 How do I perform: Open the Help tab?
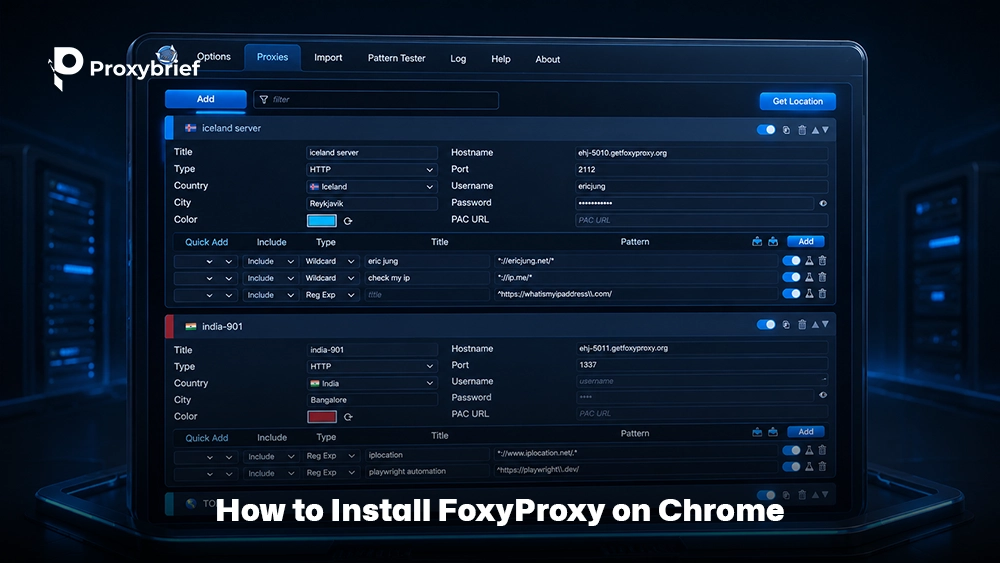501,59
